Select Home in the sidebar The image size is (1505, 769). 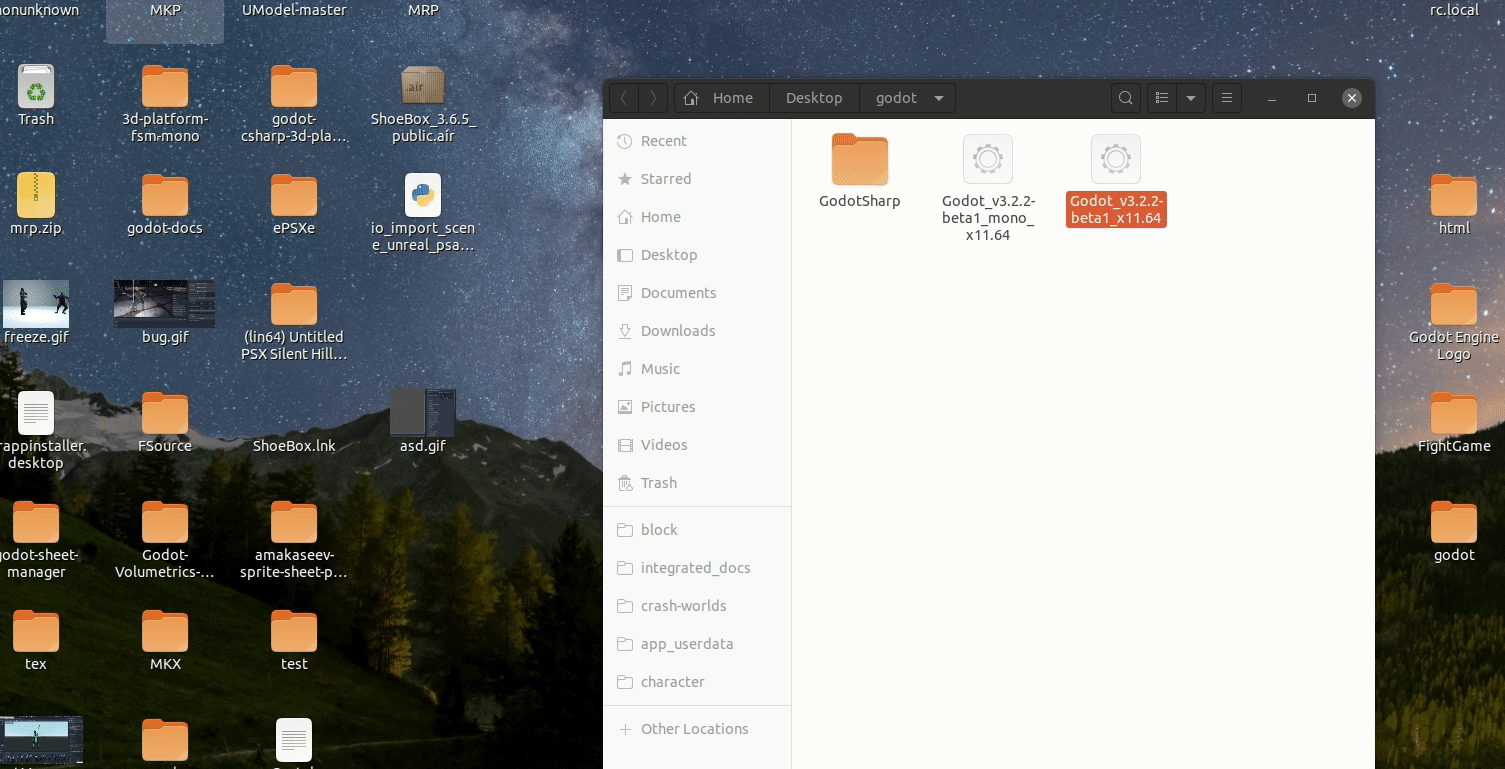coord(697,217)
